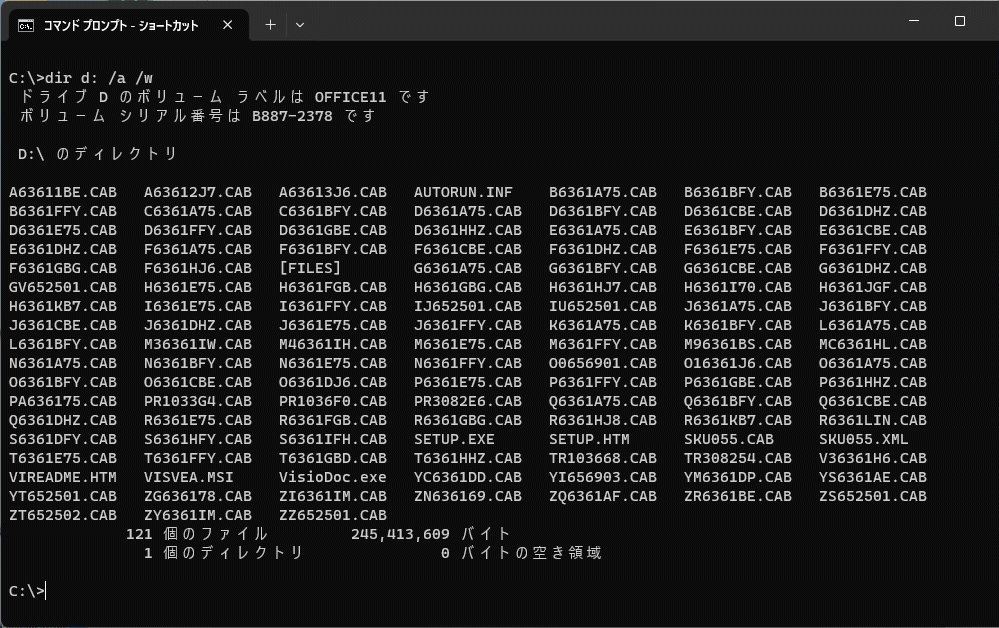Click the SKU055.CAB file name
999x628 pixels.
pyautogui.click(x=729, y=439)
